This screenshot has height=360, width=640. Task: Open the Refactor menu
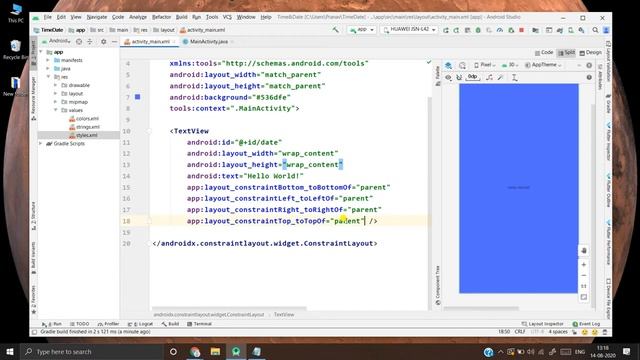pos(161,17)
